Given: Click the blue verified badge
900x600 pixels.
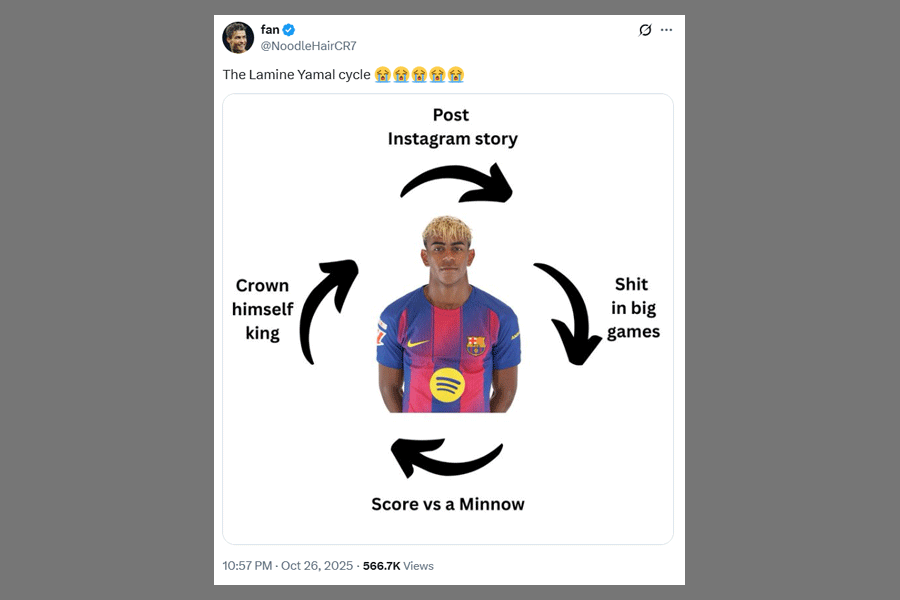Looking at the screenshot, I should (x=289, y=30).
